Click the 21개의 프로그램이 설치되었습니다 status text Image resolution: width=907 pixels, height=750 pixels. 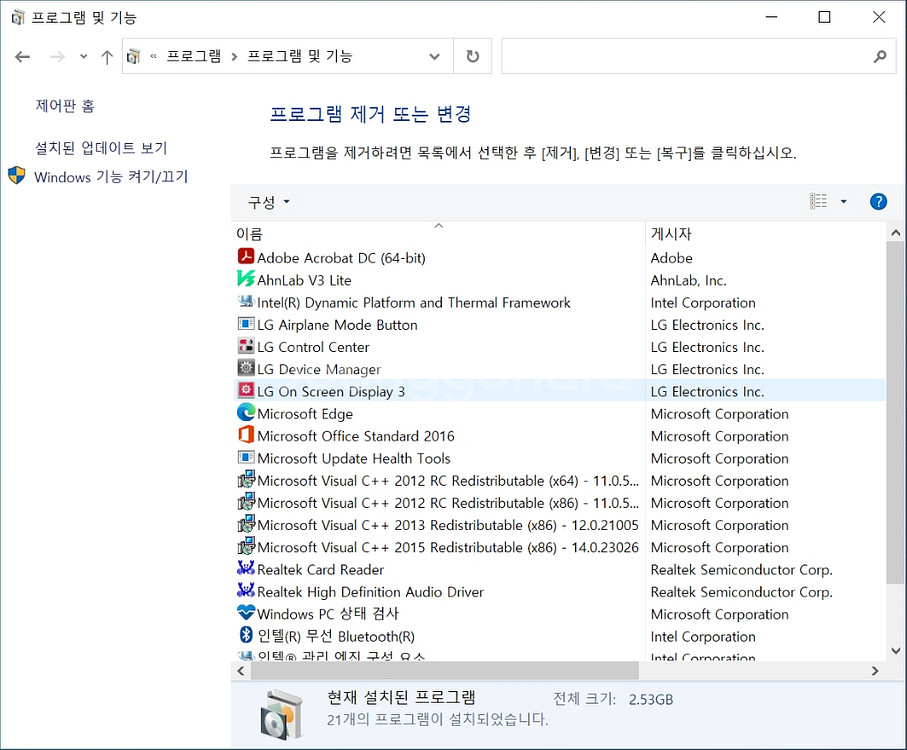[x=437, y=719]
